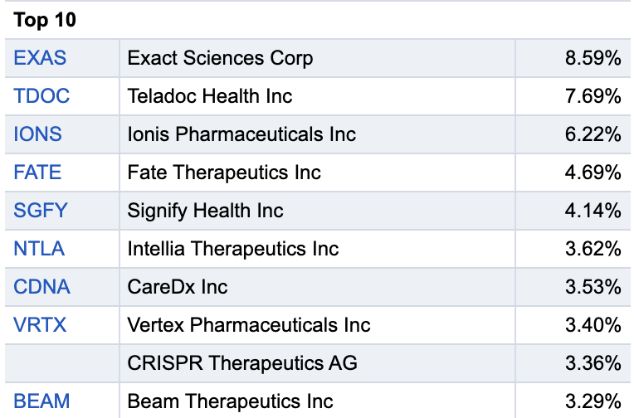Open the EXAS ticker link
This screenshot has height=418, width=634.
[40, 58]
